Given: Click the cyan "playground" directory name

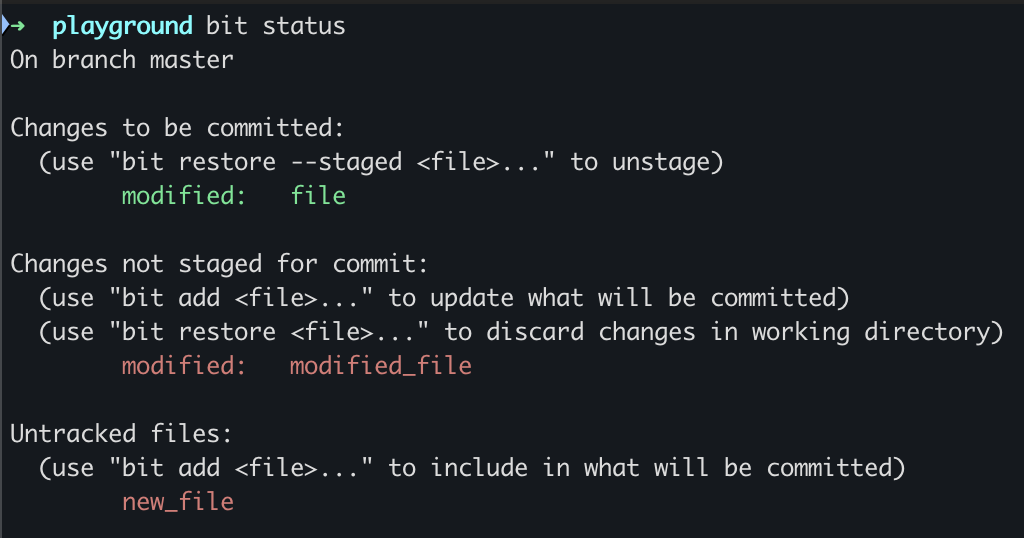Looking at the screenshot, I should pos(122,26).
